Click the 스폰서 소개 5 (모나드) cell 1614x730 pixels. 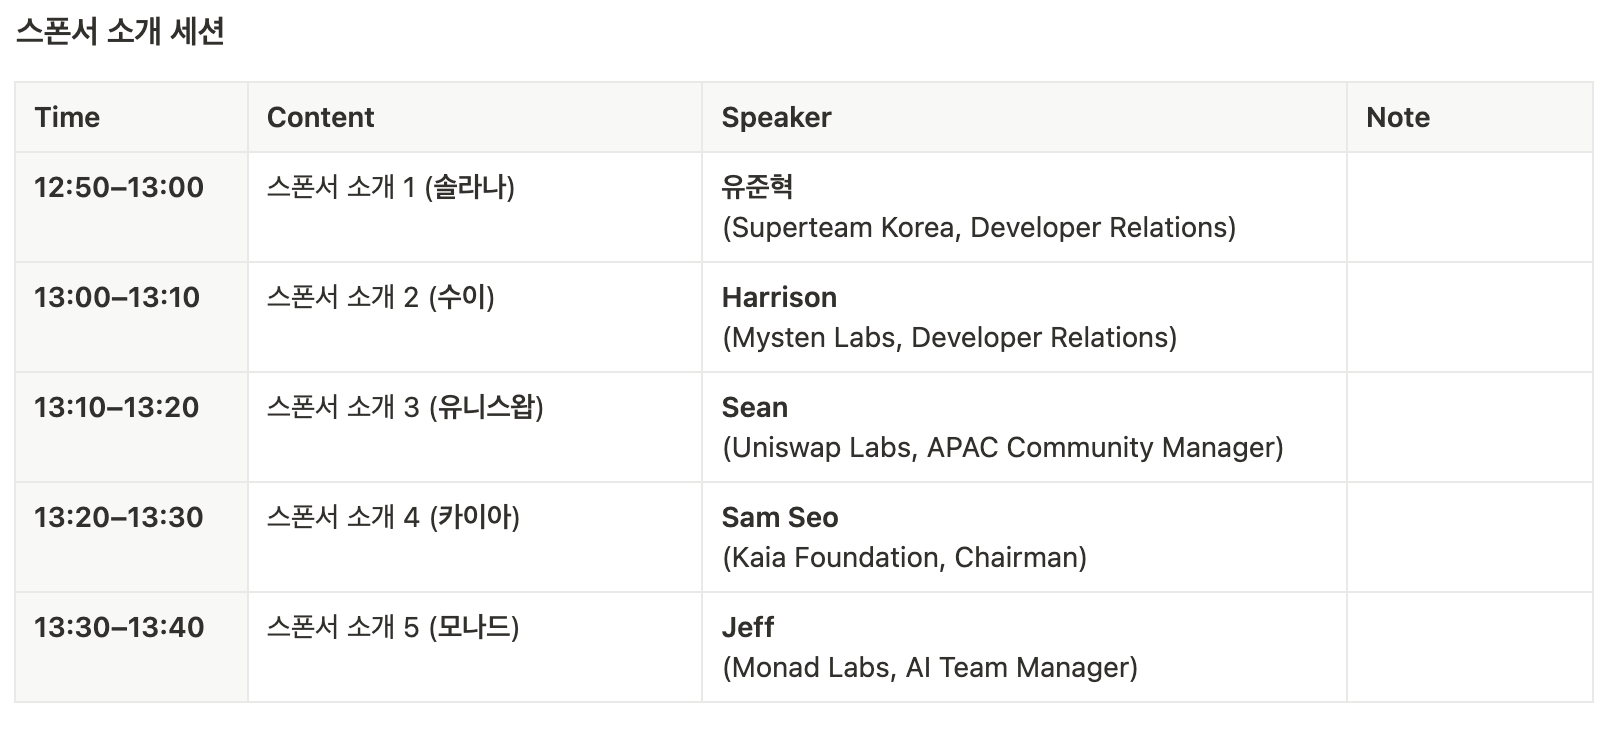(x=475, y=647)
